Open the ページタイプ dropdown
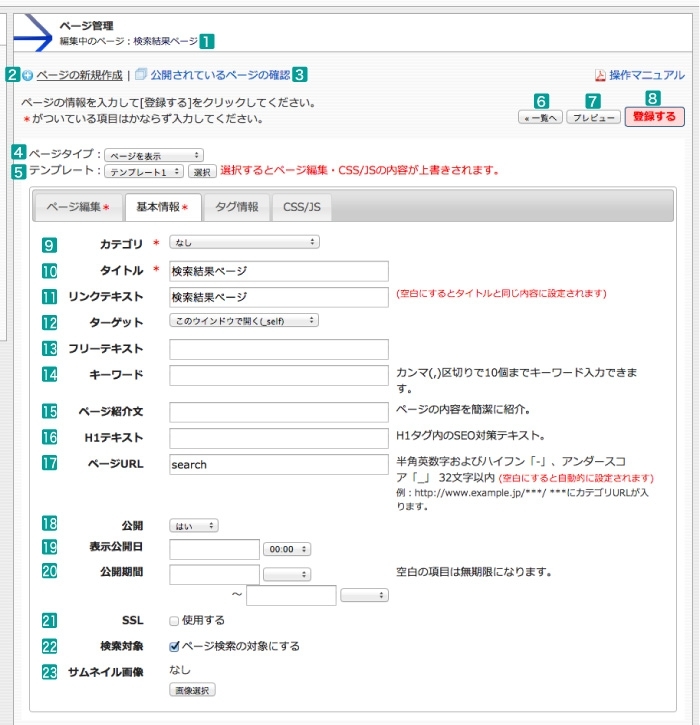 click(x=154, y=155)
